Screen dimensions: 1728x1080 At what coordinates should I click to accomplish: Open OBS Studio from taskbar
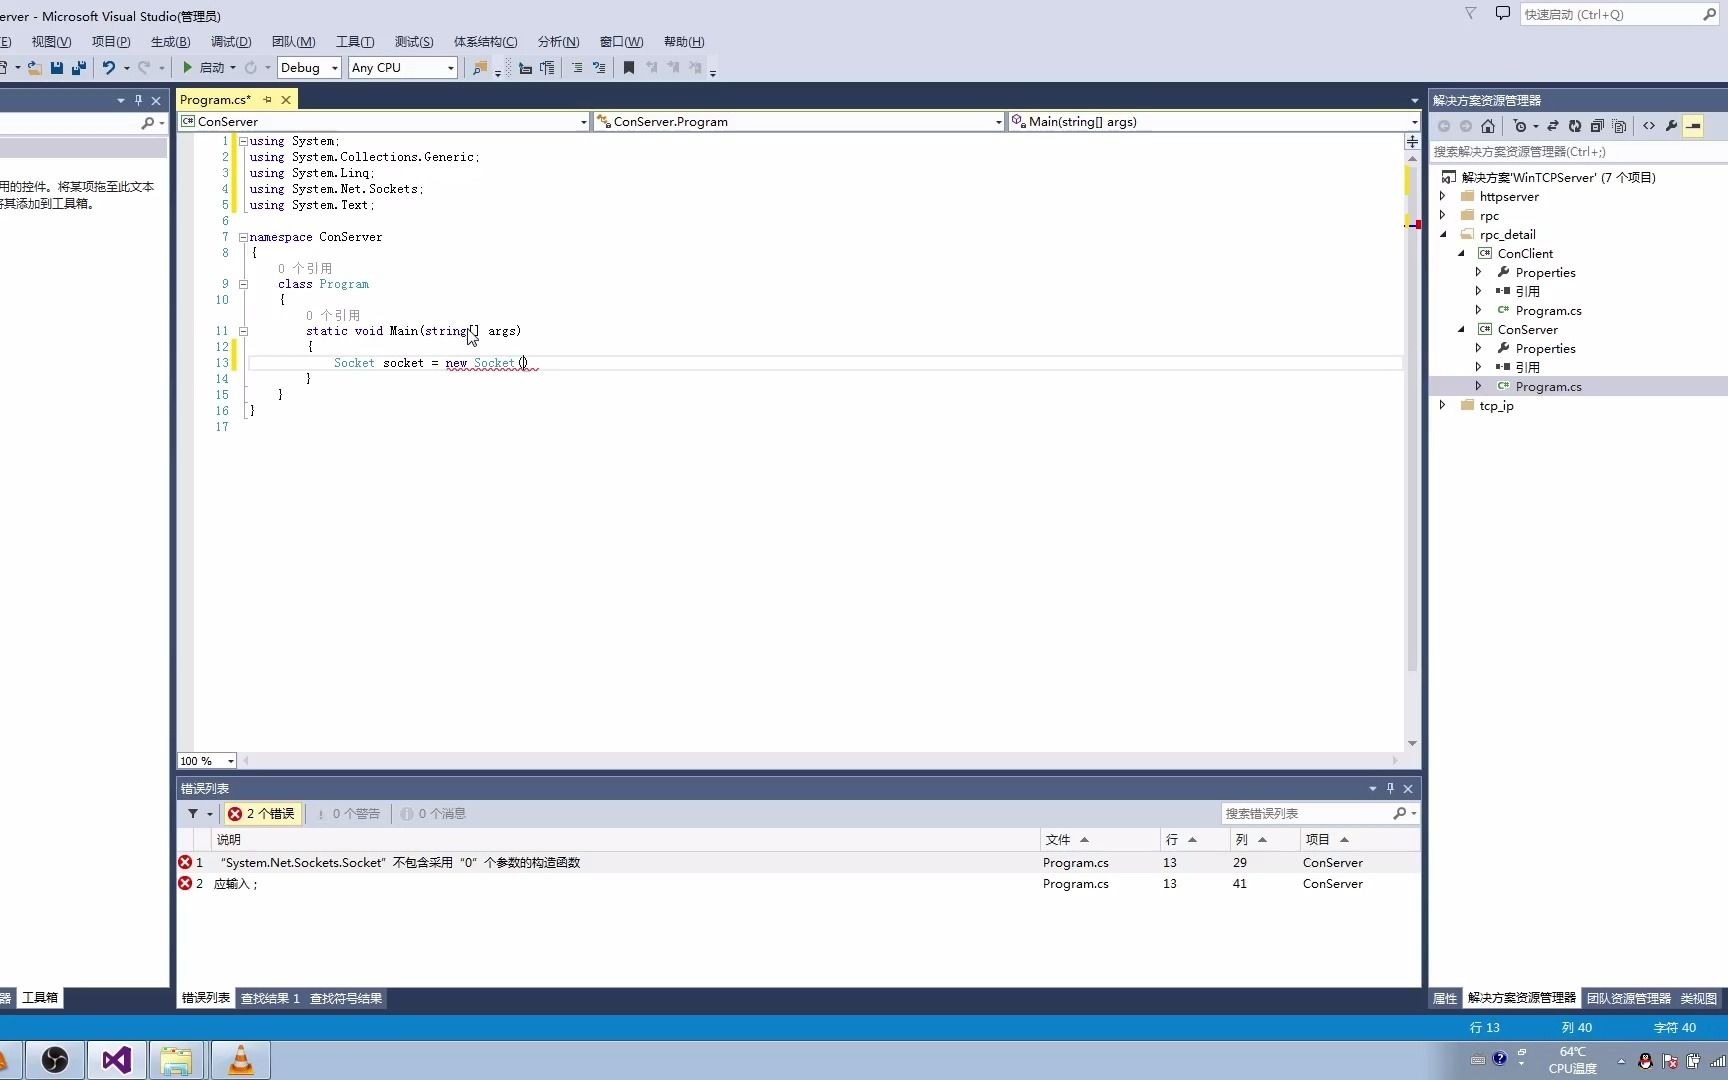click(55, 1060)
